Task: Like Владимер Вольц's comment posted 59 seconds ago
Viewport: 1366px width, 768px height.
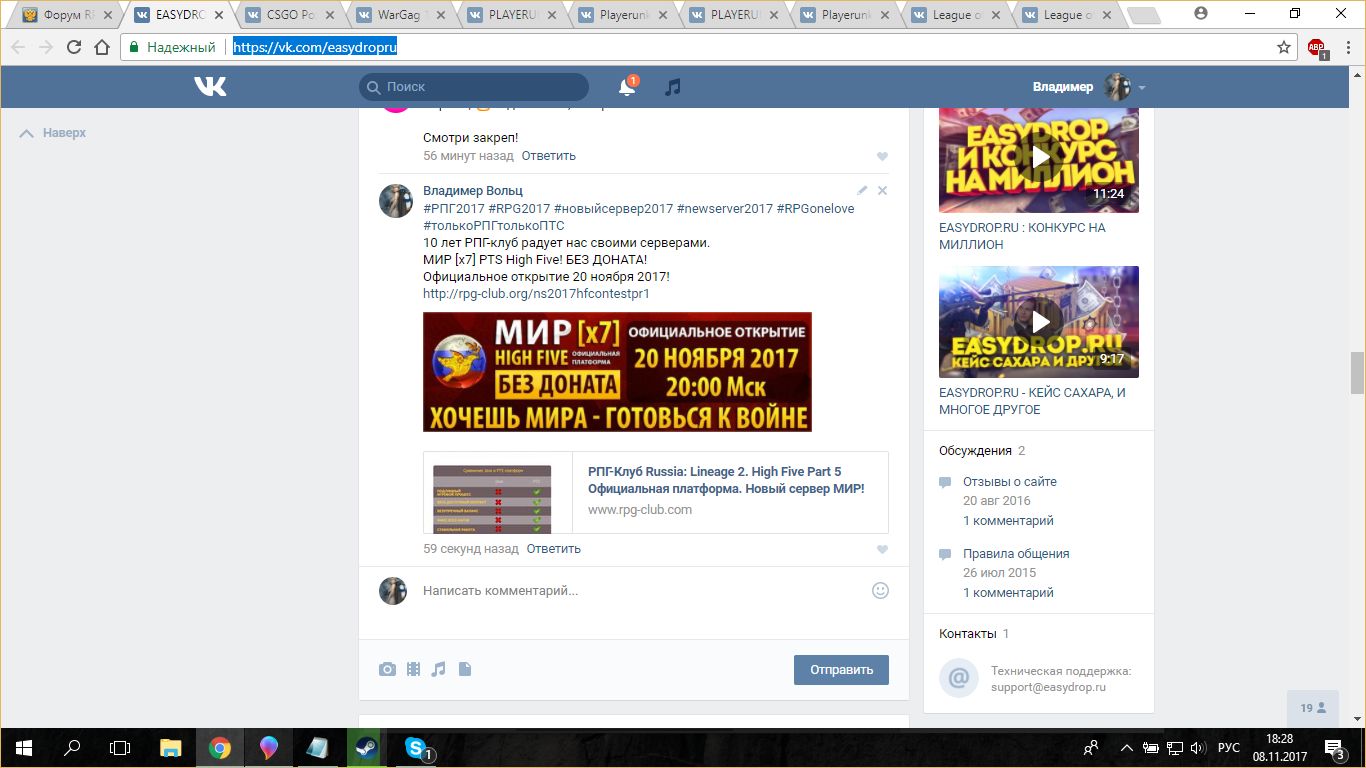Action: tap(882, 550)
